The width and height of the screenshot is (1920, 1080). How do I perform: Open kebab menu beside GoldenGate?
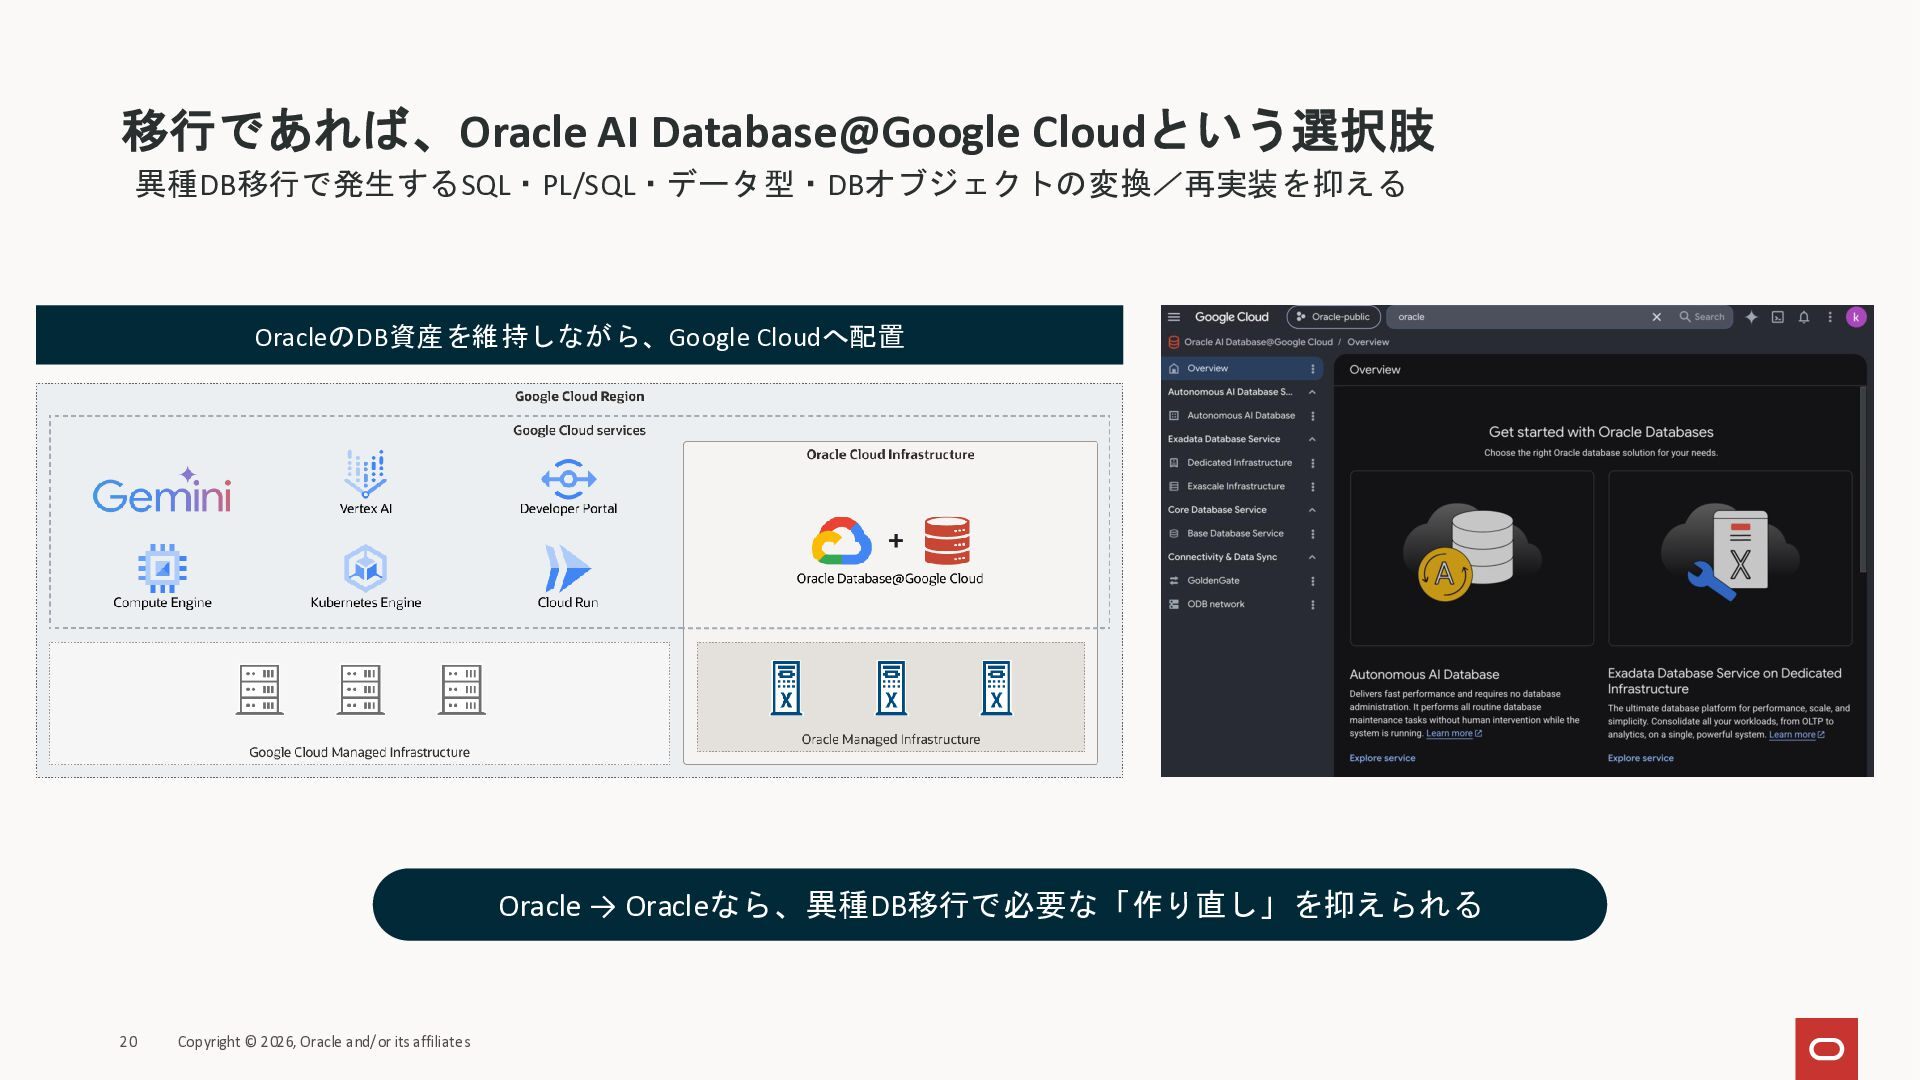[1313, 581]
